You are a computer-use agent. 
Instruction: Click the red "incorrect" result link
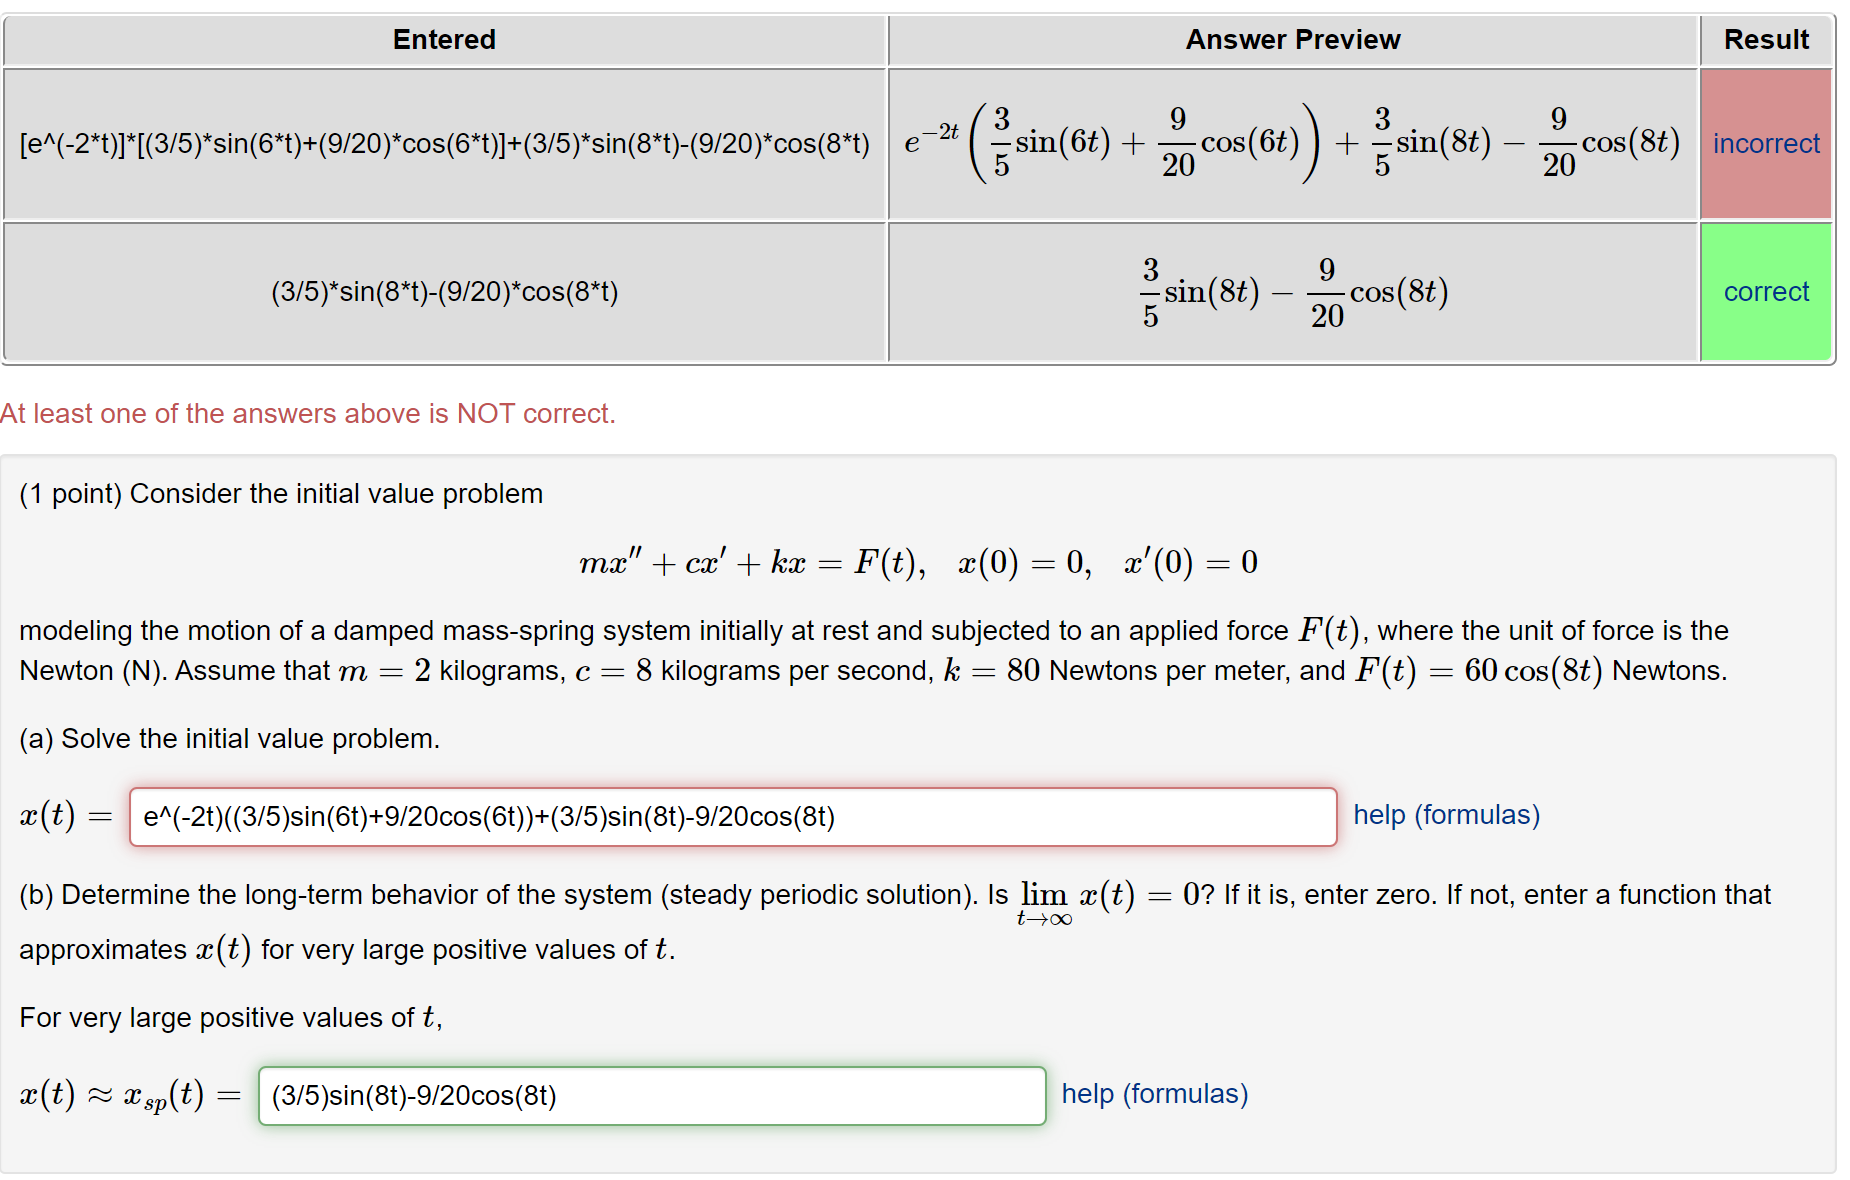1766,144
